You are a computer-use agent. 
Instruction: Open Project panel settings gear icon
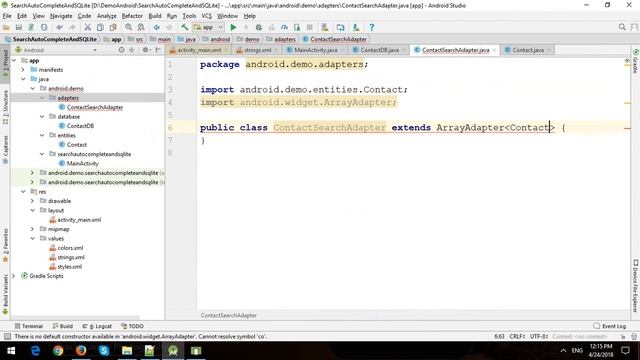tap(145, 50)
